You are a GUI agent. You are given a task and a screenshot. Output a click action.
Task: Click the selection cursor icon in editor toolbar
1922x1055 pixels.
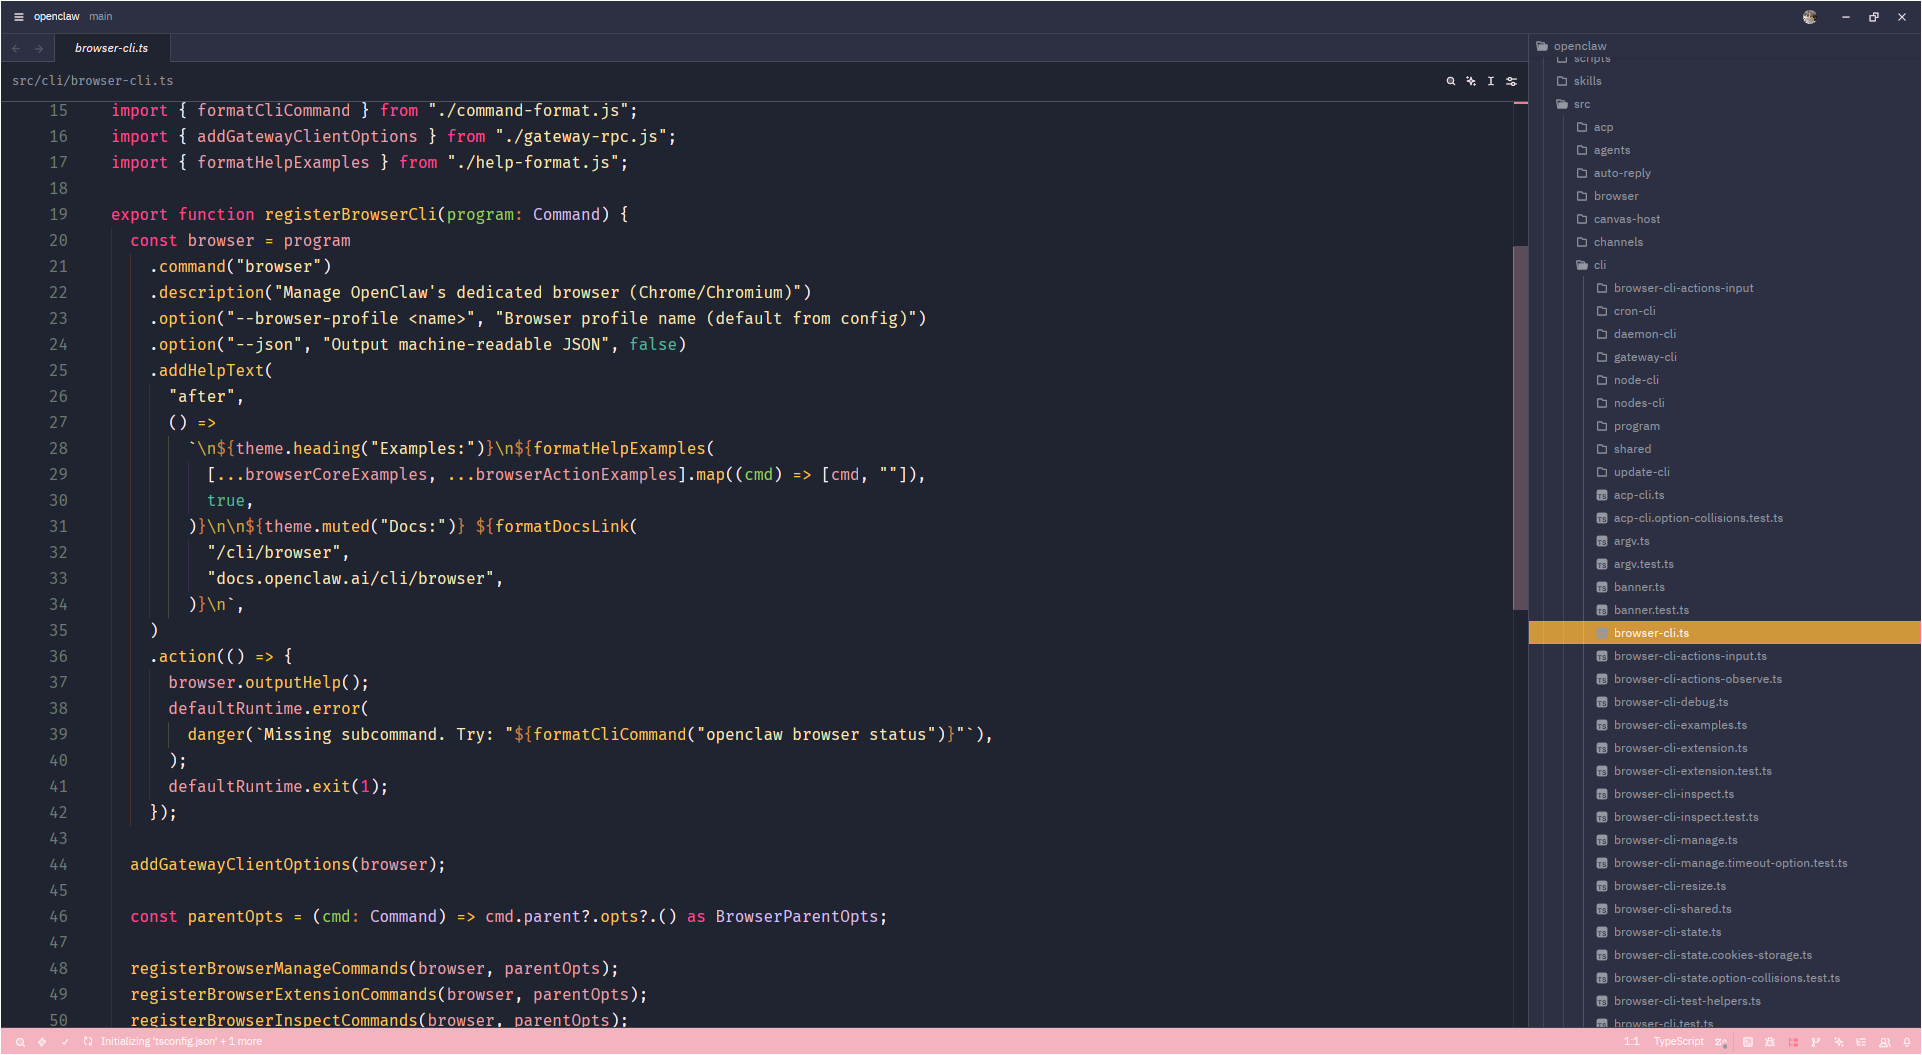(x=1491, y=81)
